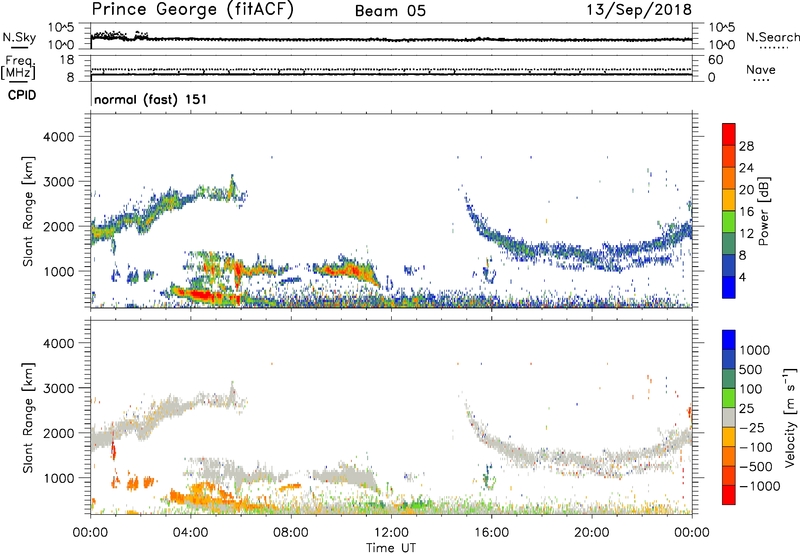Click the 'Slant Range [km]' label of velocity panel

coord(28,418)
